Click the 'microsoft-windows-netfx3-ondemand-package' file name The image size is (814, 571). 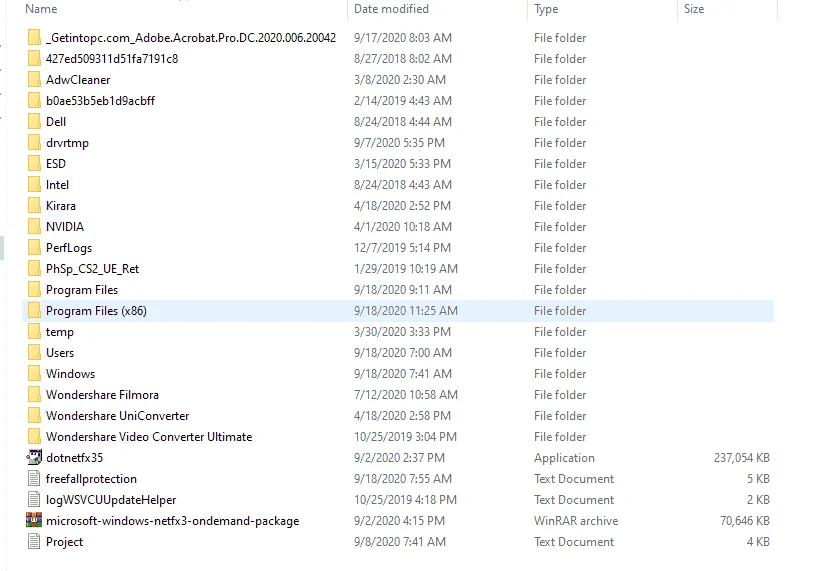tap(172, 521)
